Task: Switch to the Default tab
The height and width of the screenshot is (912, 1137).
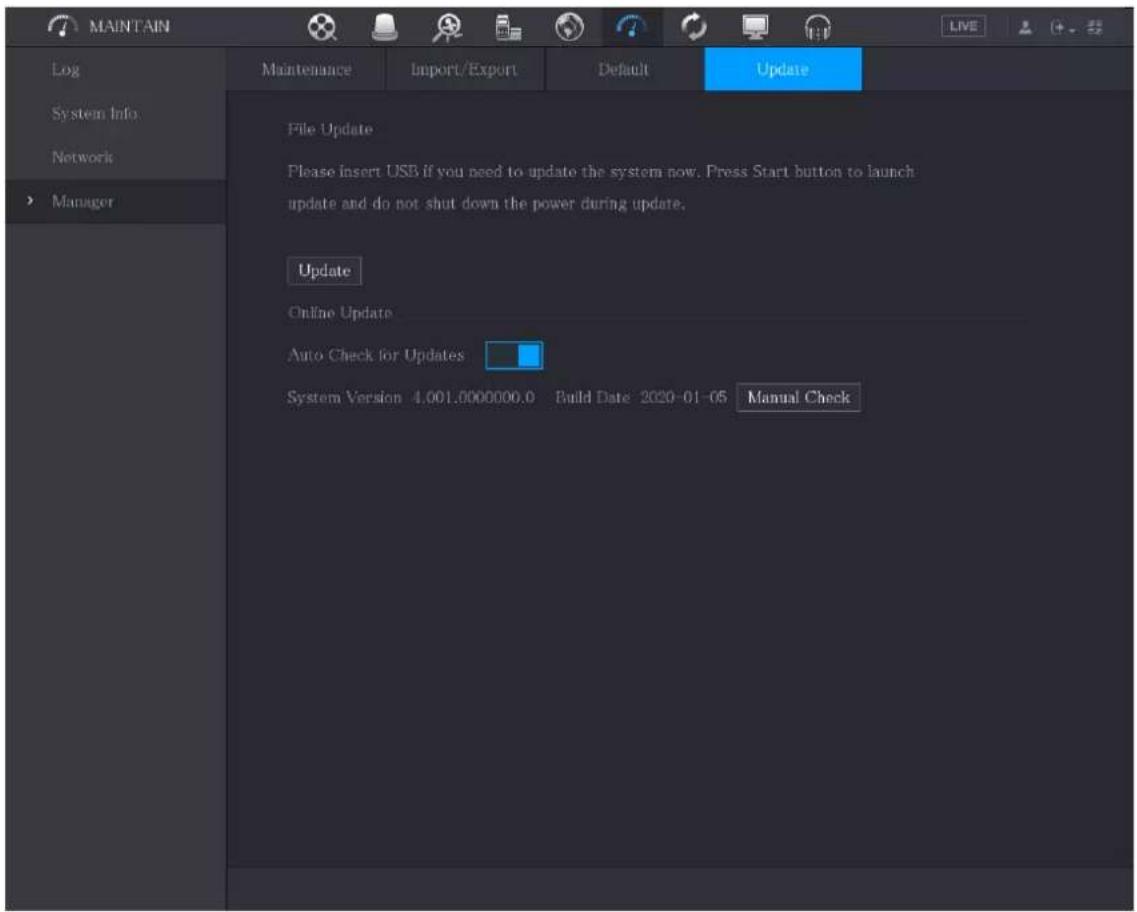Action: (624, 70)
